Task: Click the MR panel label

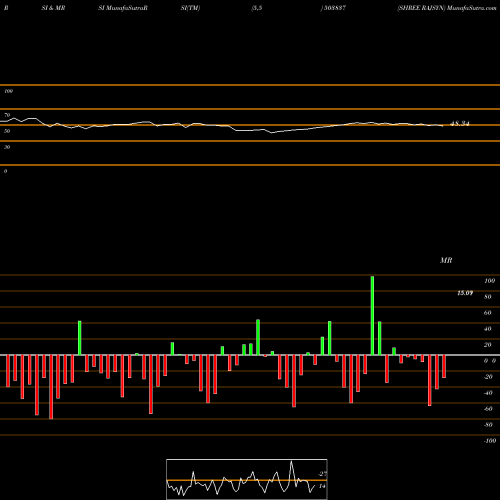Action: pos(446,260)
